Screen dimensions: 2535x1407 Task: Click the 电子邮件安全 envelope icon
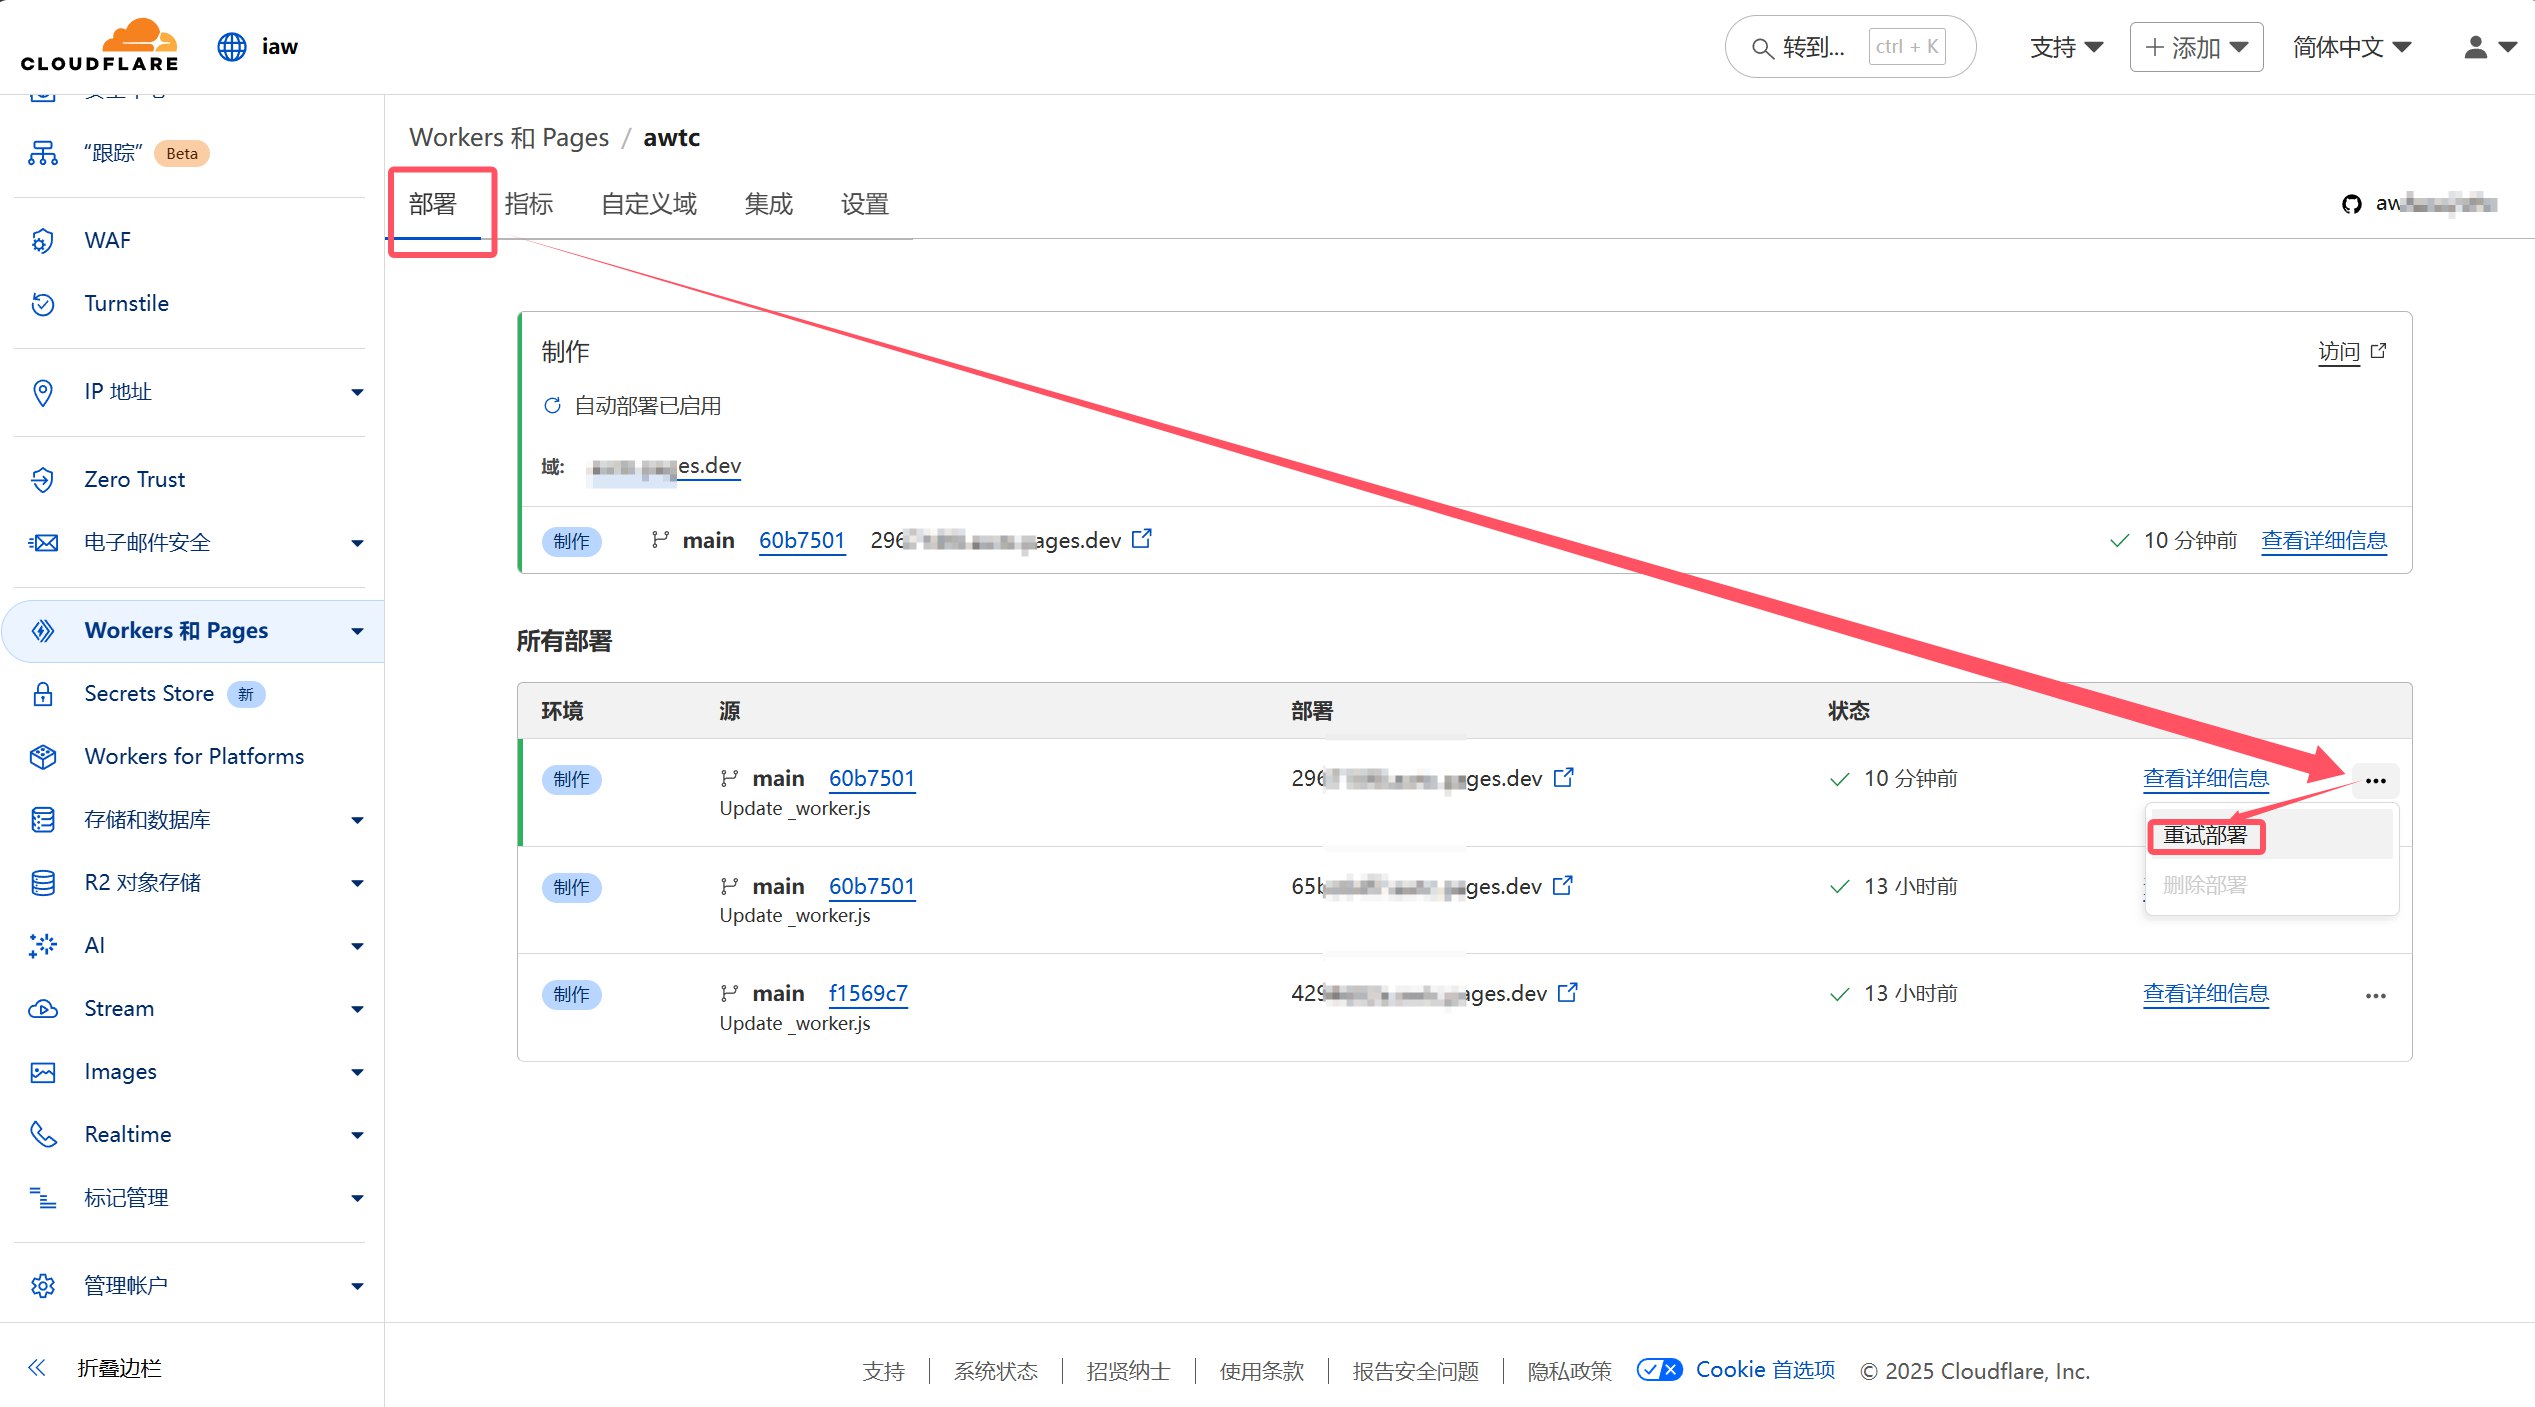(43, 543)
